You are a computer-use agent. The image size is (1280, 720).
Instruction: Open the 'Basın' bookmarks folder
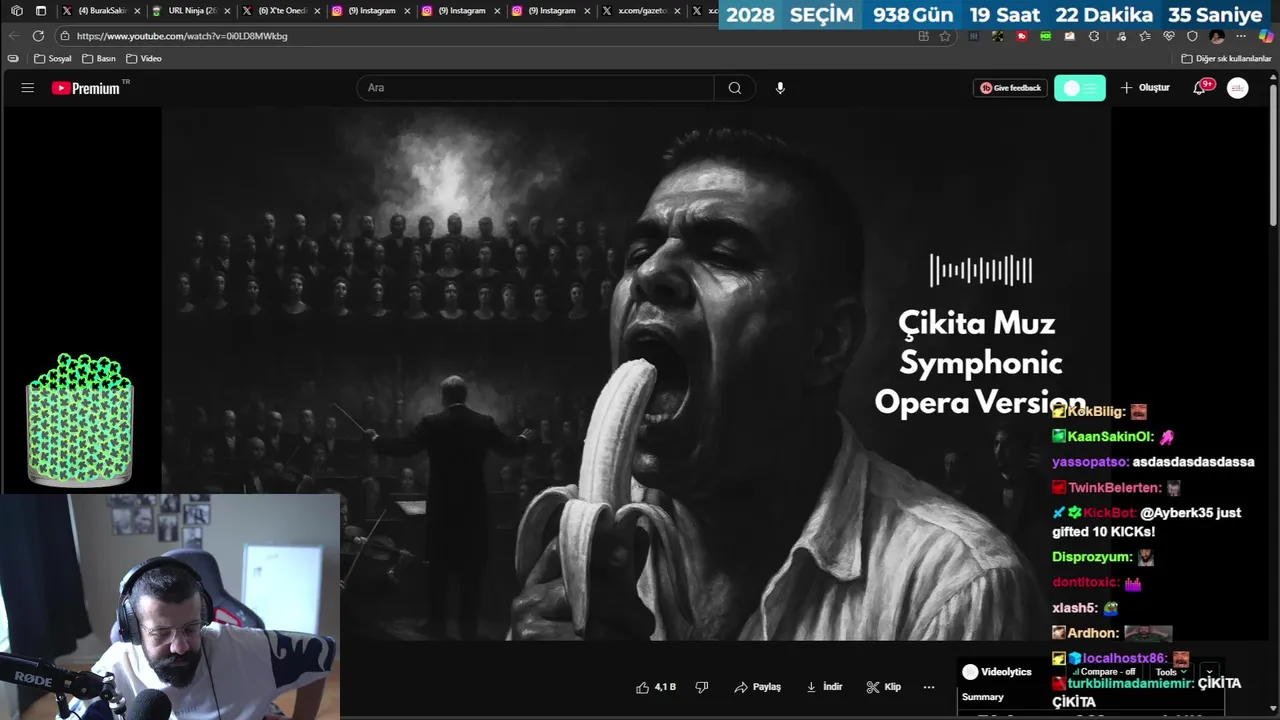coord(99,59)
